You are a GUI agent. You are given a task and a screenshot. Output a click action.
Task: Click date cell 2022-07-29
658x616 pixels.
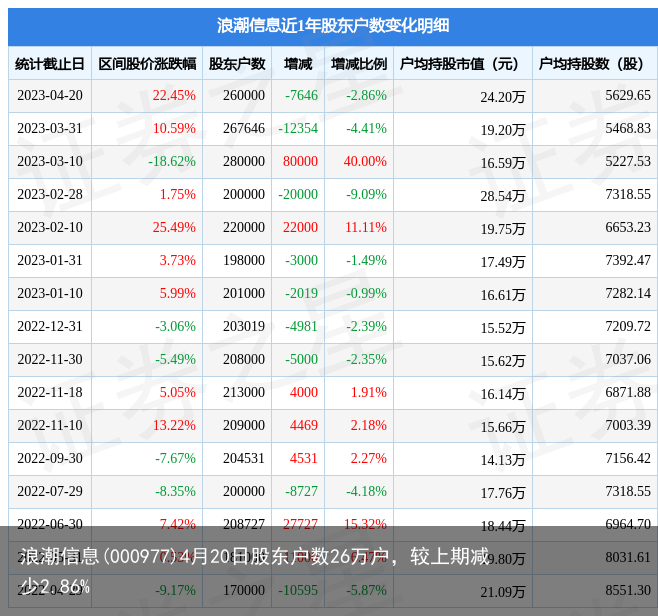coord(50,491)
